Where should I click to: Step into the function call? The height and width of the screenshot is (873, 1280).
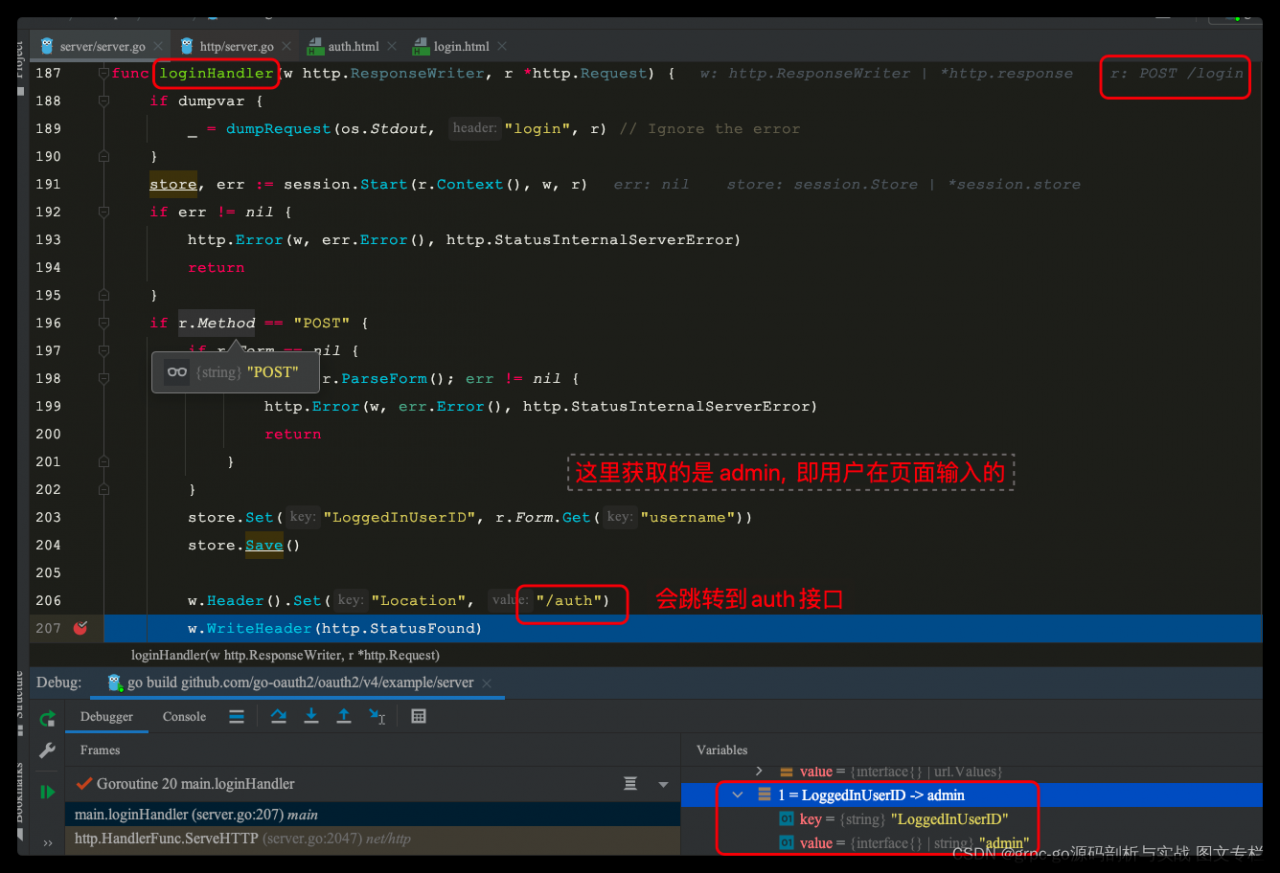pyautogui.click(x=311, y=716)
